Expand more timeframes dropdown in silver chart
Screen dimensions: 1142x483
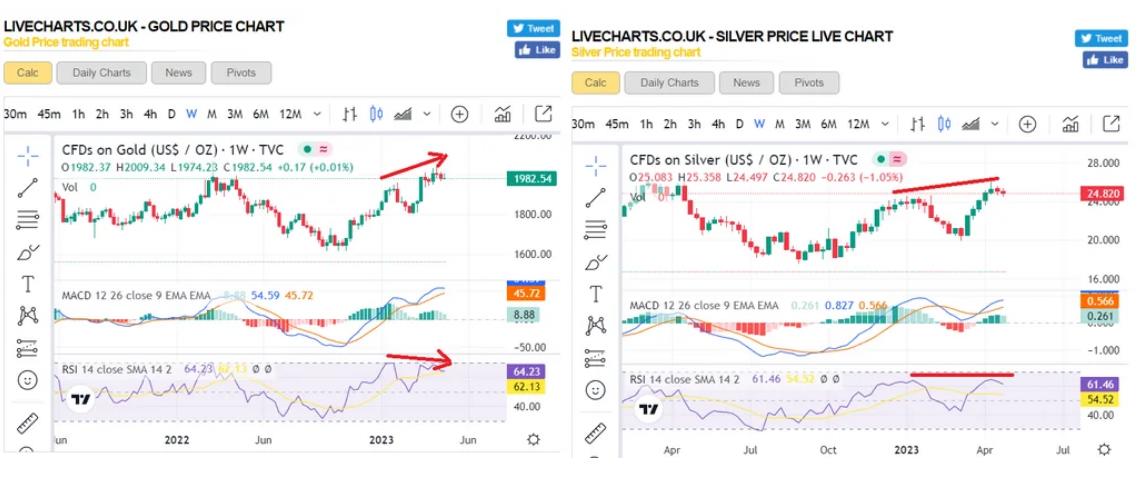pyautogui.click(x=885, y=124)
